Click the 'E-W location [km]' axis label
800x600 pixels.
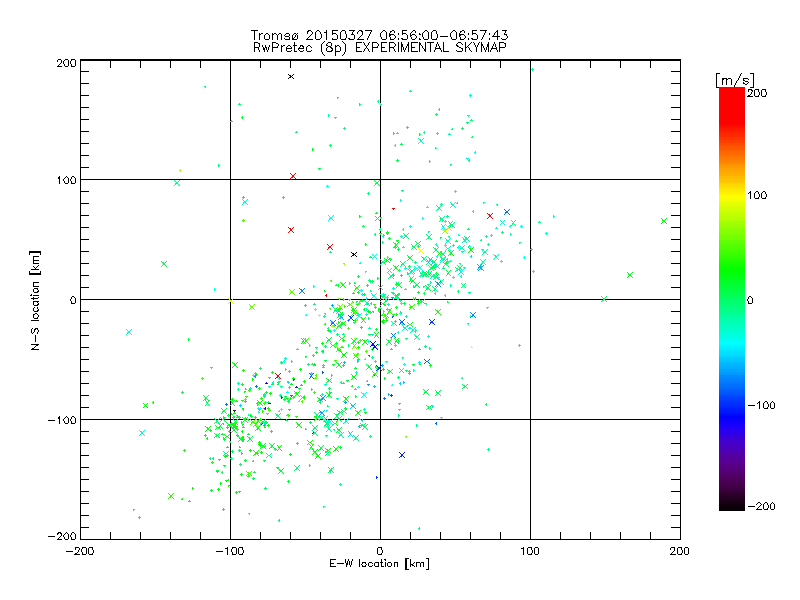[x=379, y=563]
